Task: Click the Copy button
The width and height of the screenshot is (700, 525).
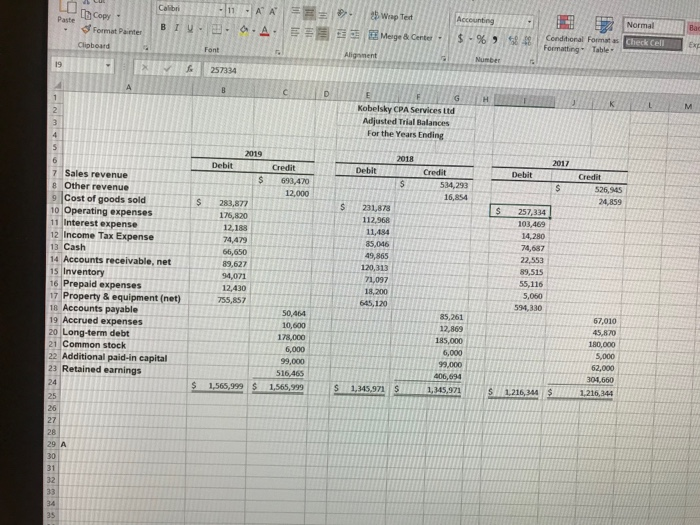Action: coord(97,15)
